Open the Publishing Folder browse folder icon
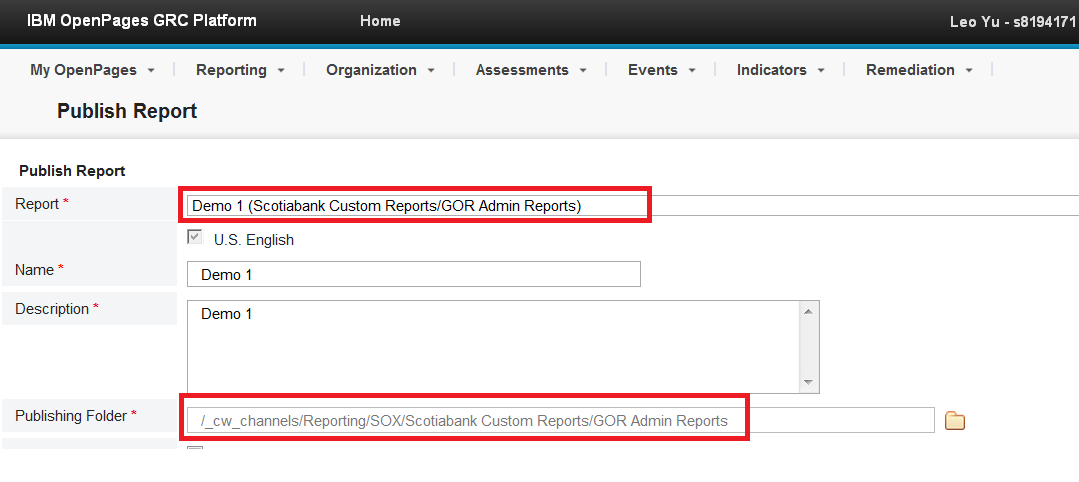This screenshot has width=1079, height=482. (x=954, y=420)
